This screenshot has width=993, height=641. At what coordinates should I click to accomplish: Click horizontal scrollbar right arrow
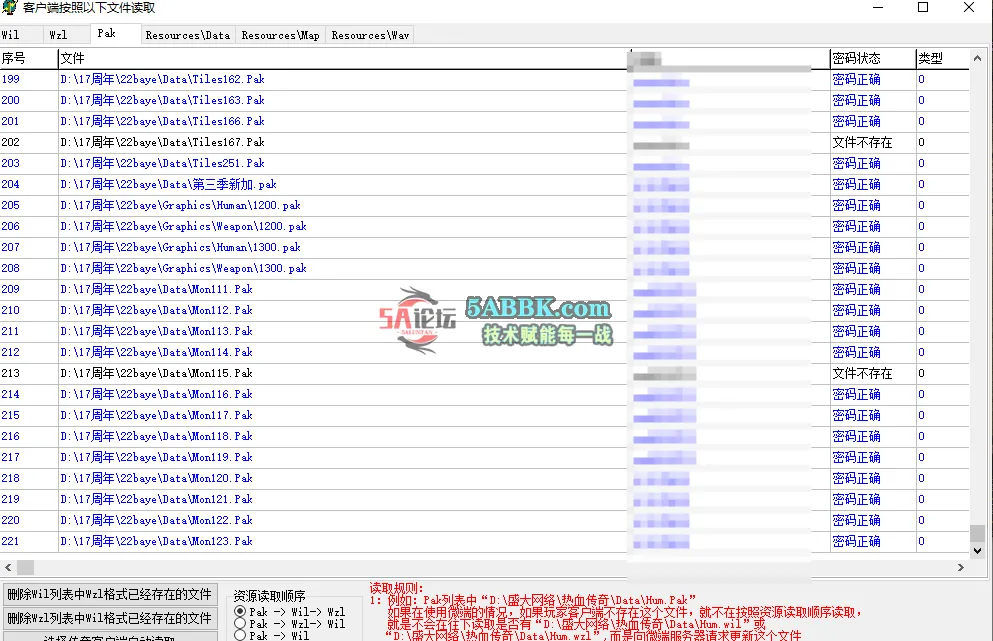961,568
